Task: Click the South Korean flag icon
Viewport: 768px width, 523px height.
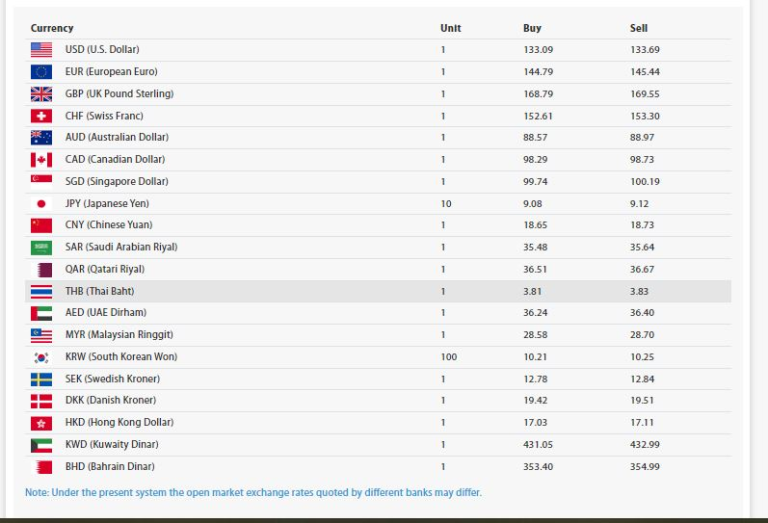Action: 41,357
